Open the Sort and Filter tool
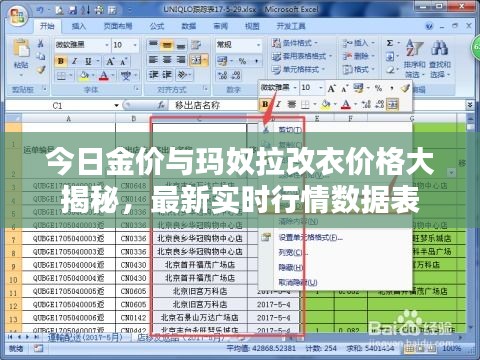The width and height of the screenshot is (480, 360). click(x=414, y=58)
